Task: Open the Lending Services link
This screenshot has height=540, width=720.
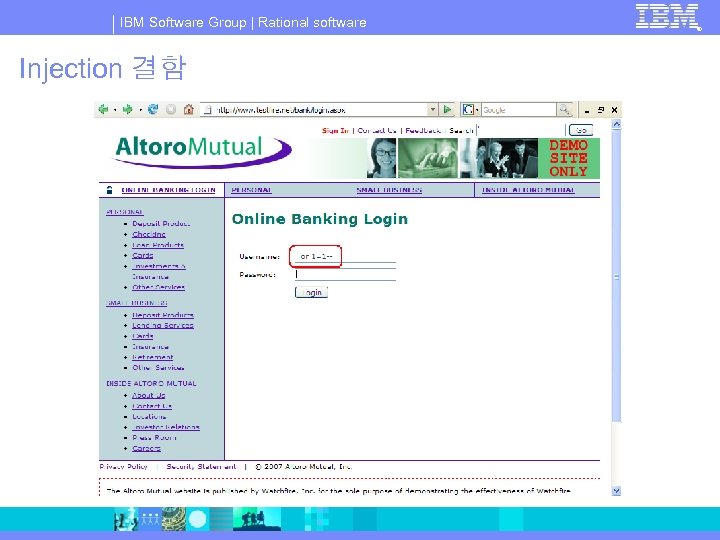Action: tap(163, 325)
